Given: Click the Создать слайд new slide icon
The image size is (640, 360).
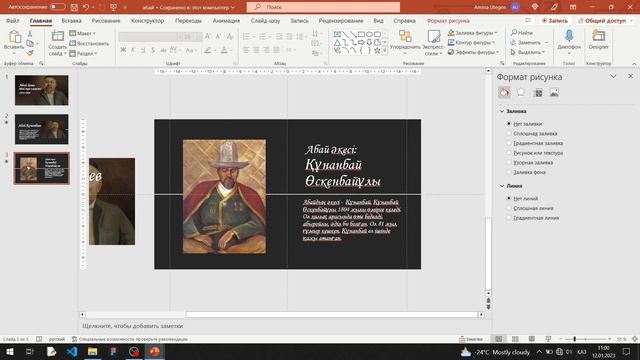Looking at the screenshot, I should click(58, 36).
